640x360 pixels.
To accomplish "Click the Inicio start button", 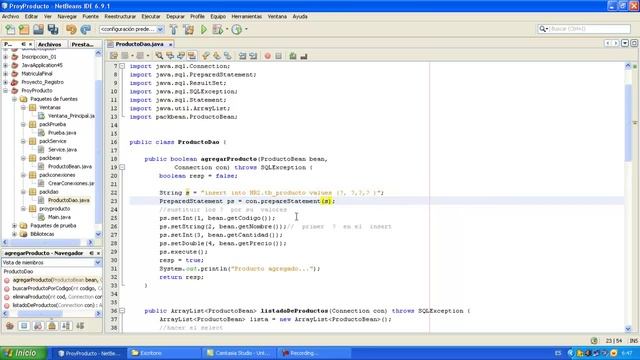I will coord(24,353).
